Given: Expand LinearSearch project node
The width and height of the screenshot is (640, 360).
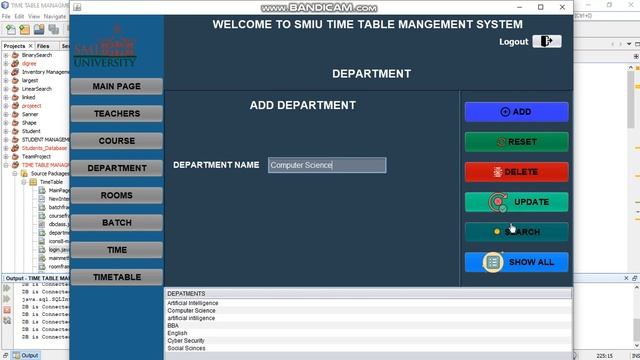Looking at the screenshot, I should 6,89.
